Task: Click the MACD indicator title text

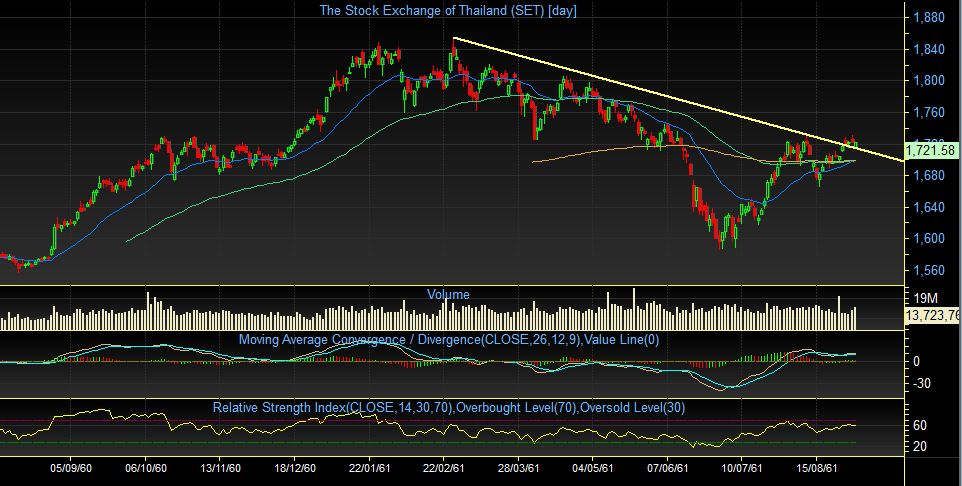Action: tap(448, 339)
